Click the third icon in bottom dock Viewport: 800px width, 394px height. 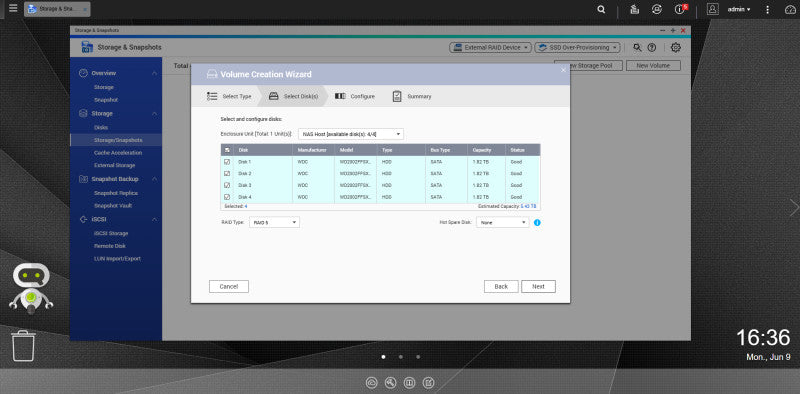point(409,382)
